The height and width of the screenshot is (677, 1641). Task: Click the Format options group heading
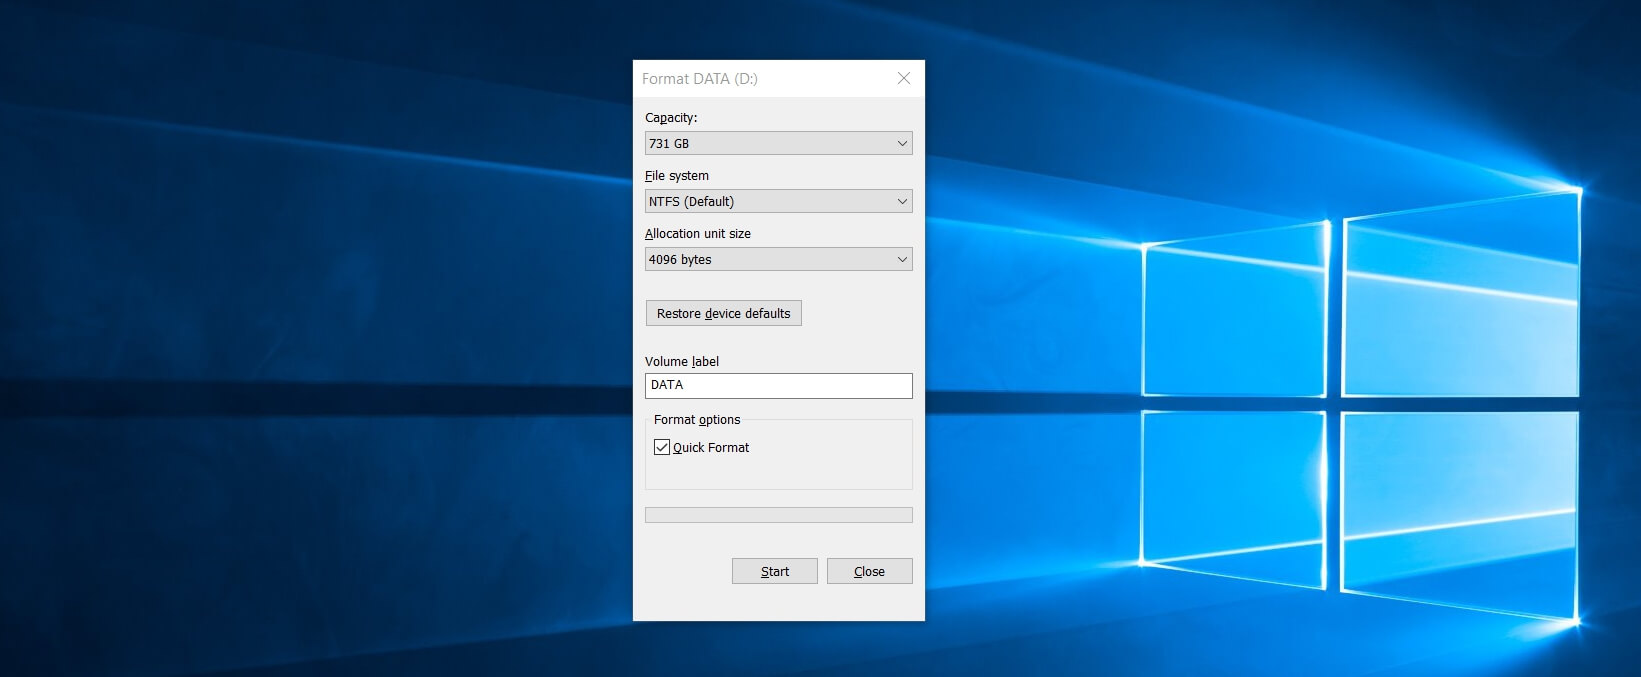click(x=697, y=419)
